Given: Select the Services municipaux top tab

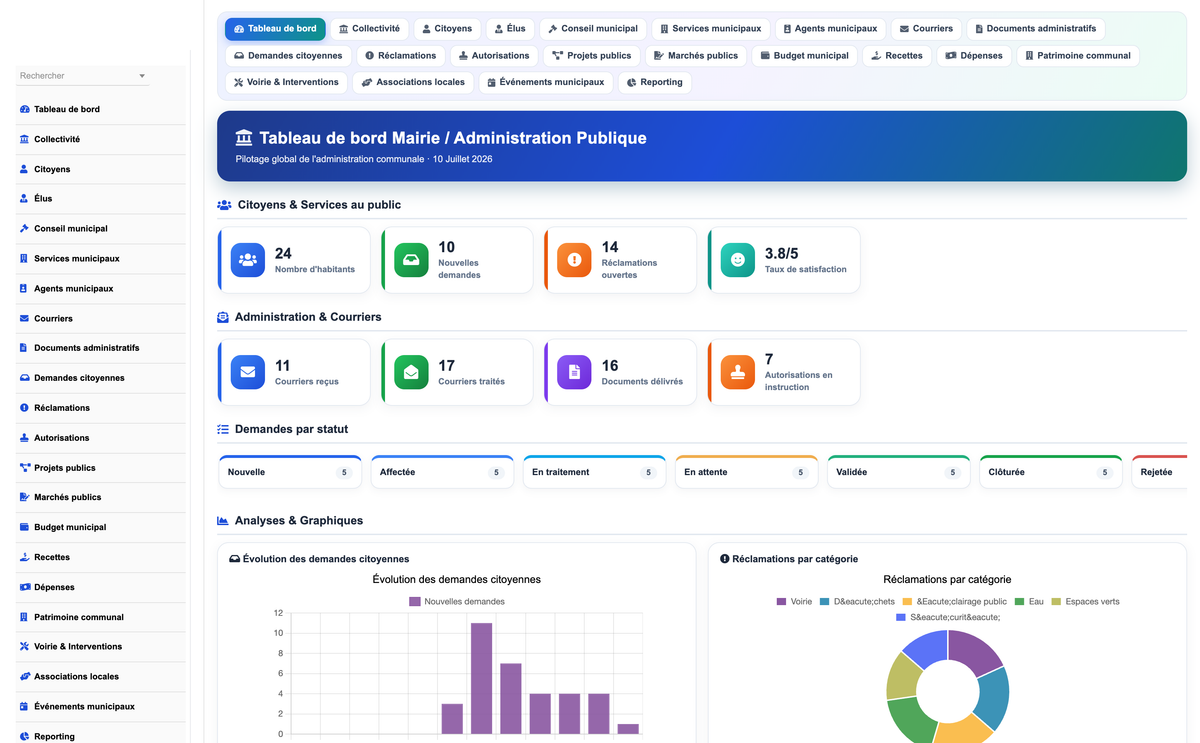Looking at the screenshot, I should click(709, 29).
